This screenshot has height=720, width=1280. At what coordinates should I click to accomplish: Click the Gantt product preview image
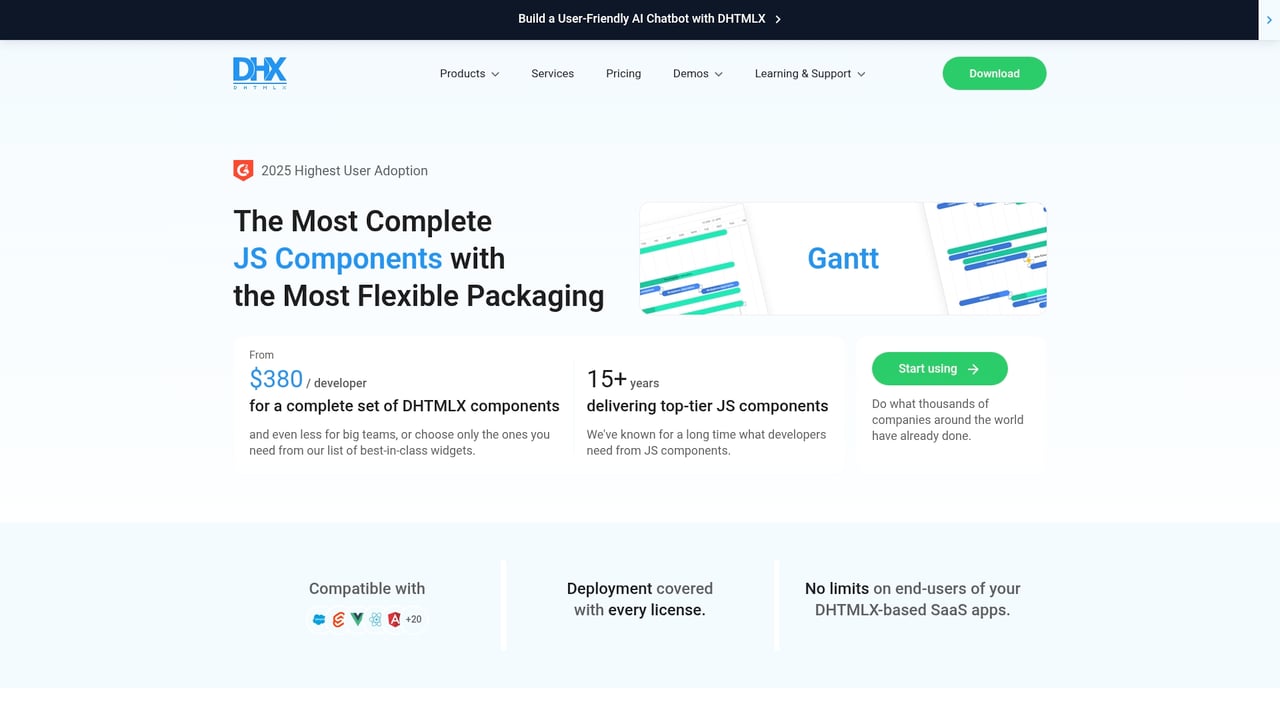coord(843,258)
